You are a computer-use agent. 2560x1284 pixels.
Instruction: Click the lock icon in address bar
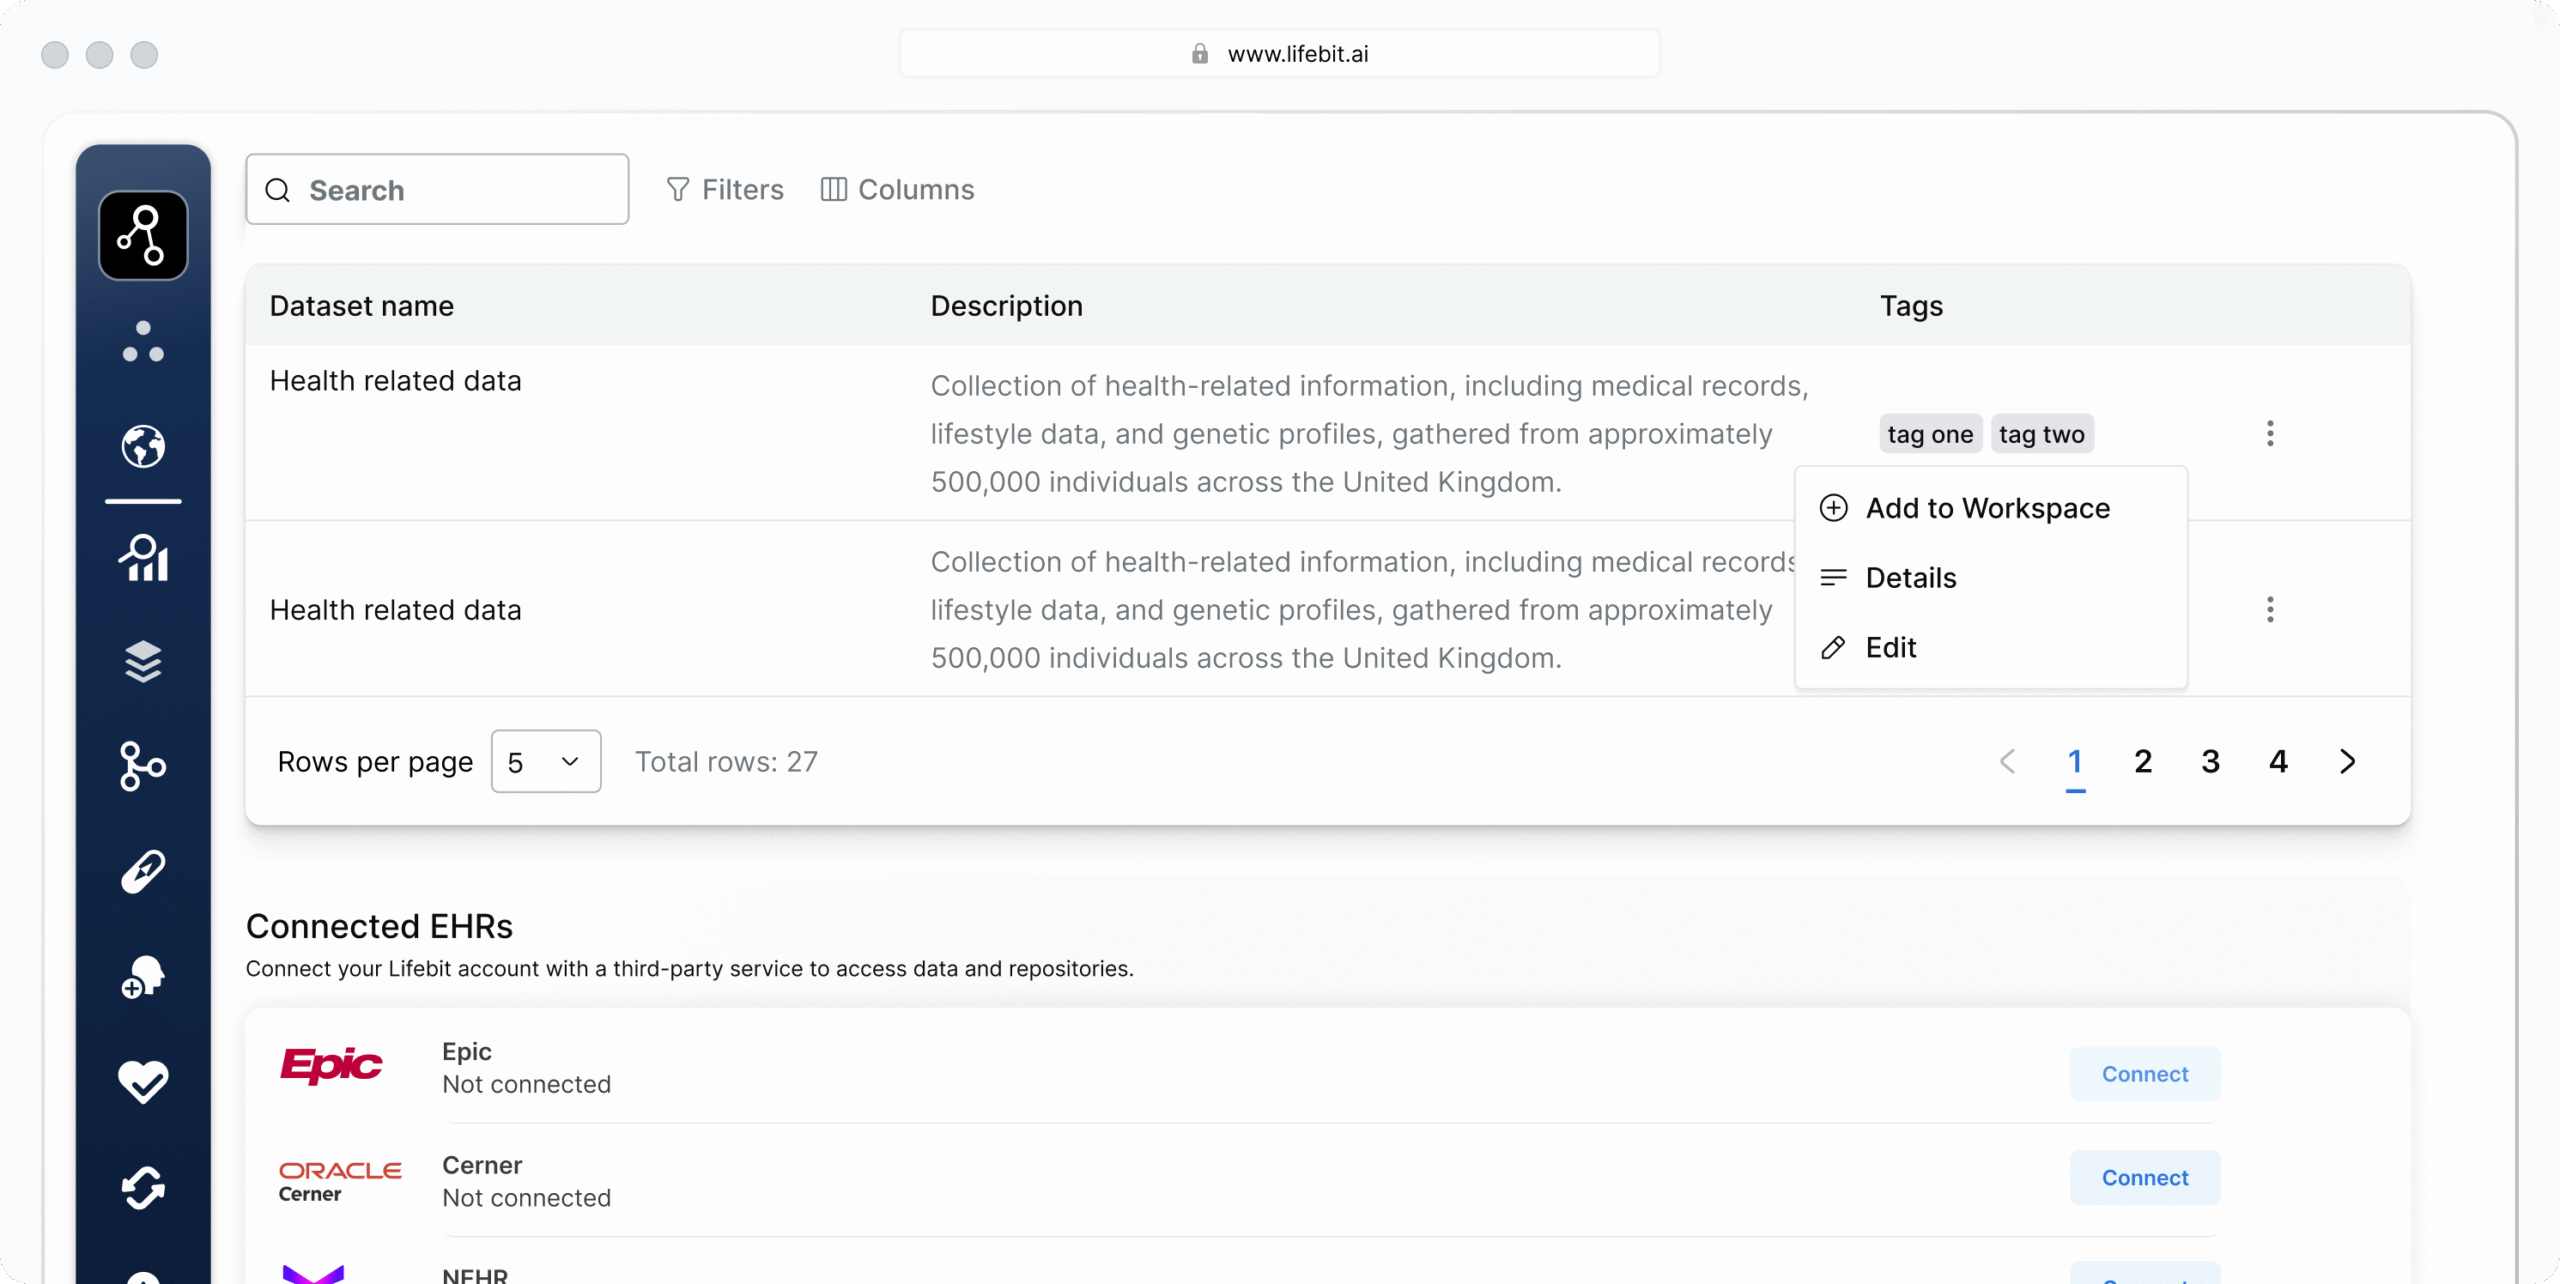coord(1200,54)
